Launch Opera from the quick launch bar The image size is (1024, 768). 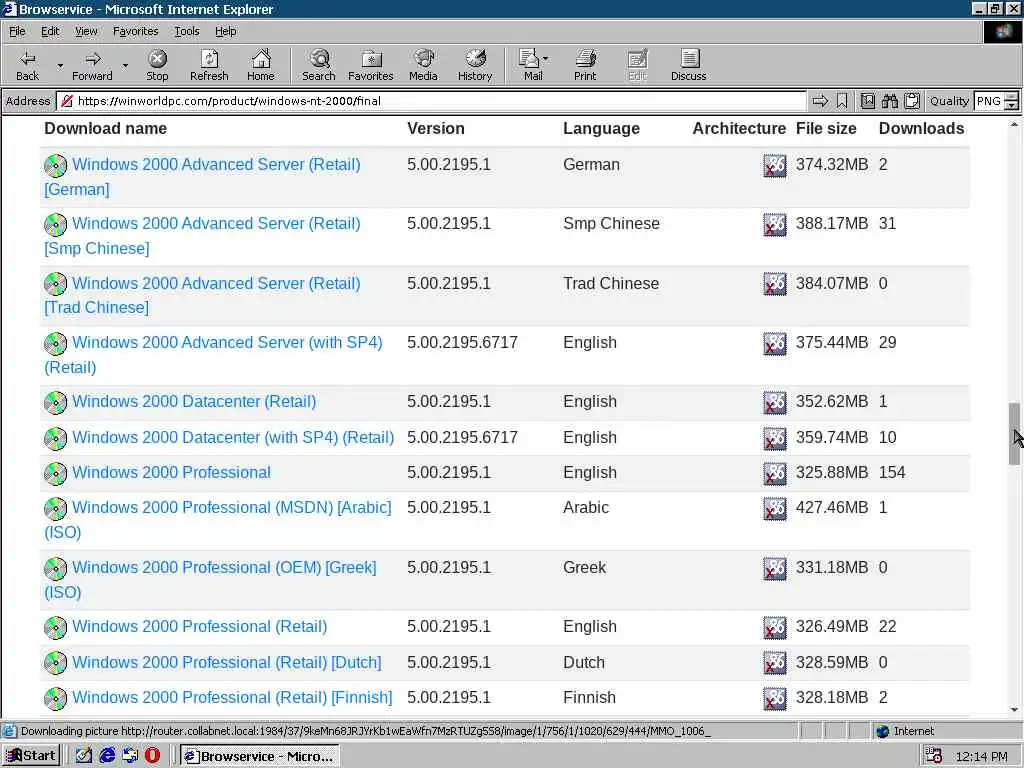click(x=152, y=756)
